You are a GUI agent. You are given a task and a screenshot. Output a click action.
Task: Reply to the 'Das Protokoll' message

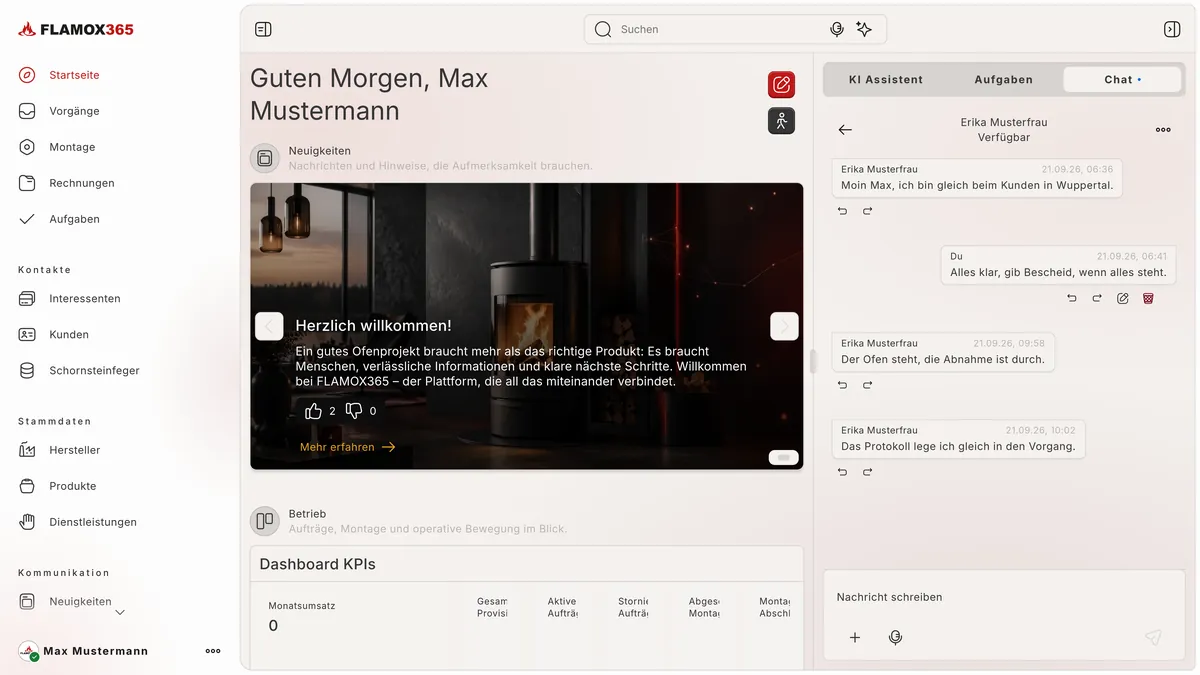pos(842,472)
